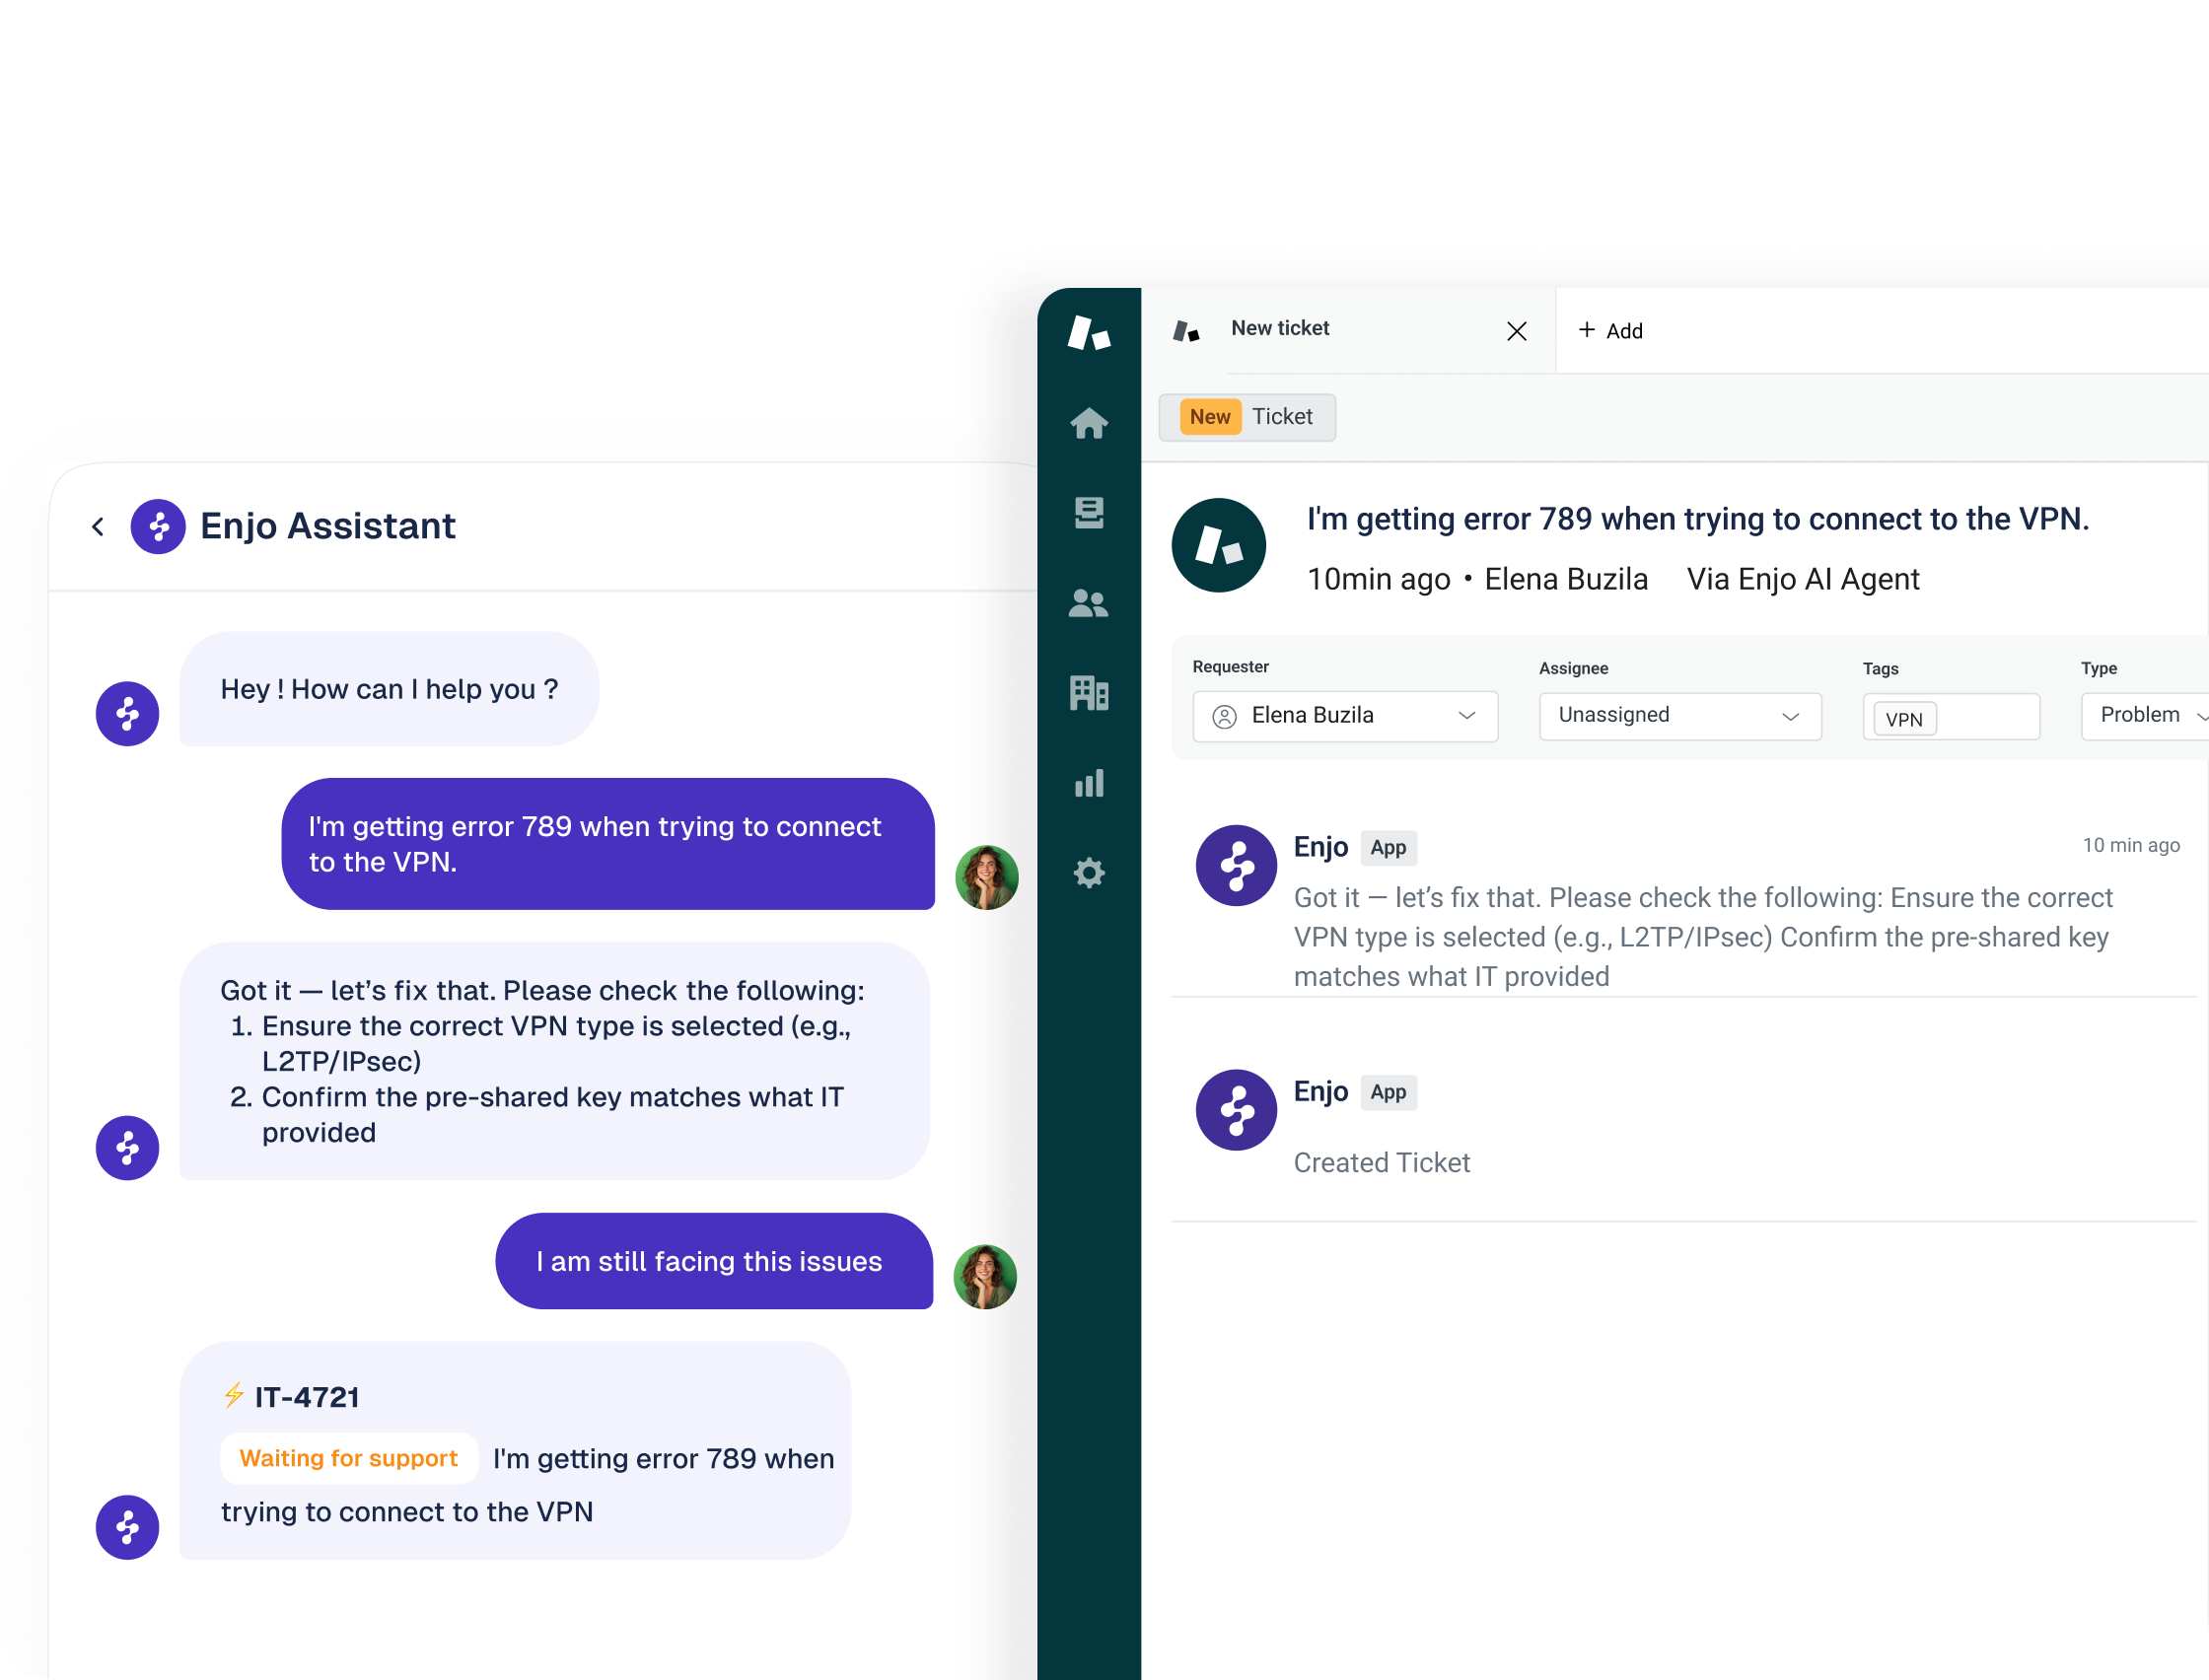
Task: Open the Home icon in sidebar
Action: coord(1088,423)
